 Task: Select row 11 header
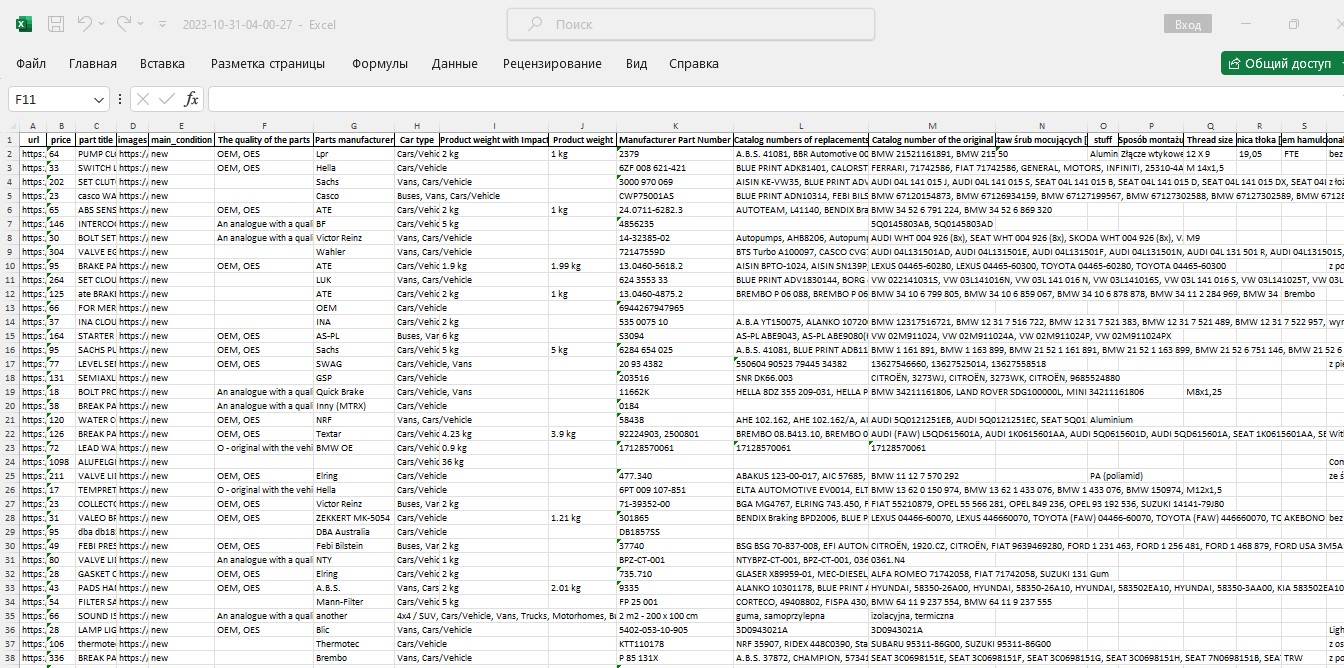(10, 280)
